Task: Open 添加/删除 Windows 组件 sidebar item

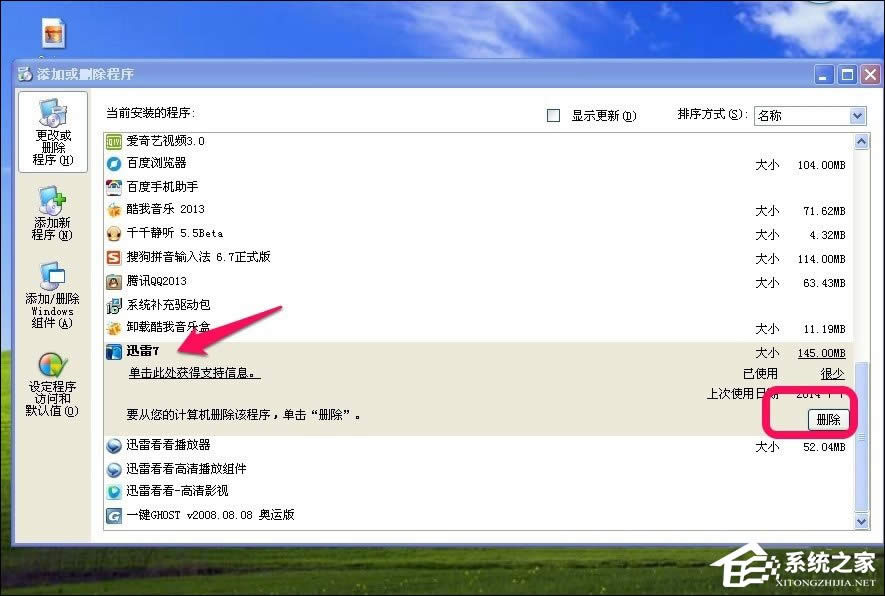Action: [52, 295]
